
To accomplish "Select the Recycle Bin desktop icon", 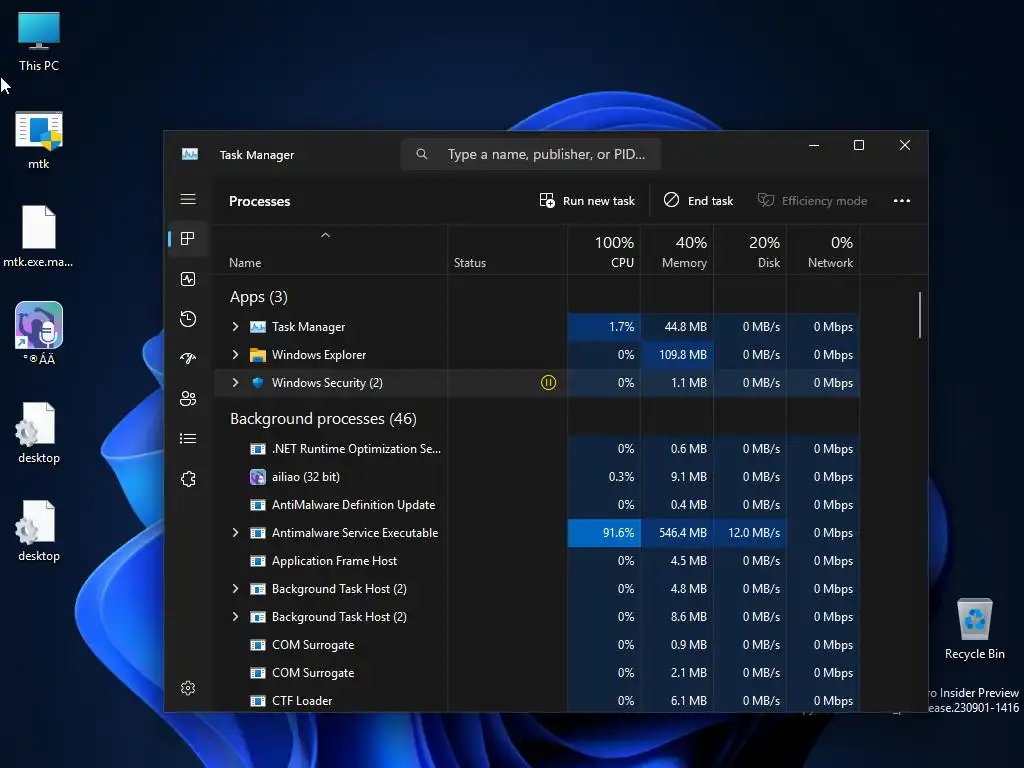I will (974, 629).
